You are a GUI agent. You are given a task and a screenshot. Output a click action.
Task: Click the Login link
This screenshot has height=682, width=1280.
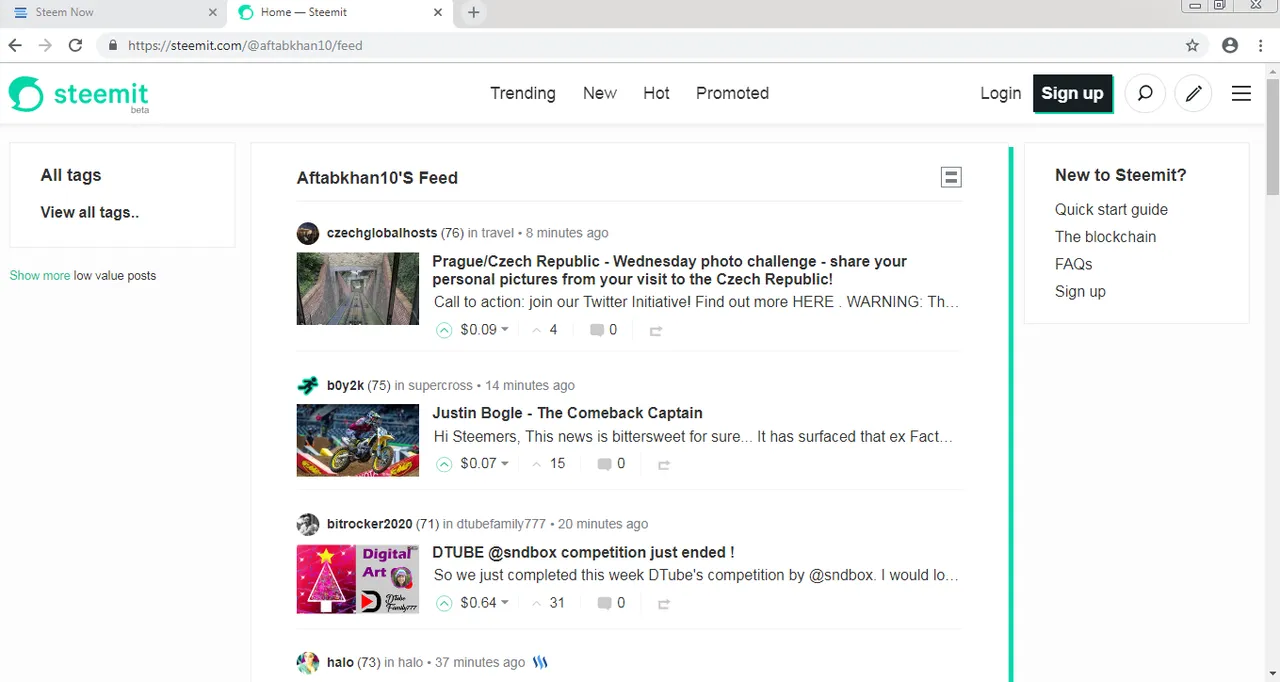click(1000, 93)
